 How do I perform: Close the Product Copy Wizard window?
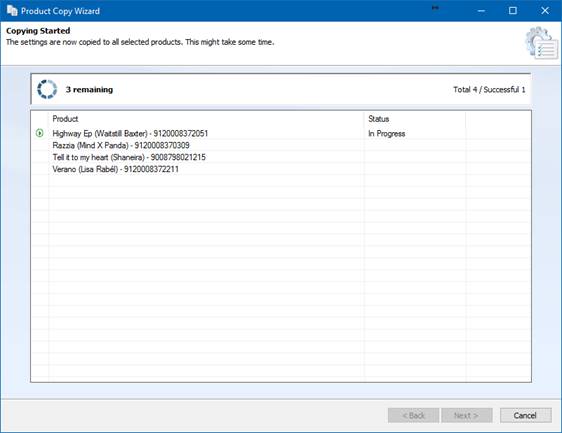pos(545,11)
